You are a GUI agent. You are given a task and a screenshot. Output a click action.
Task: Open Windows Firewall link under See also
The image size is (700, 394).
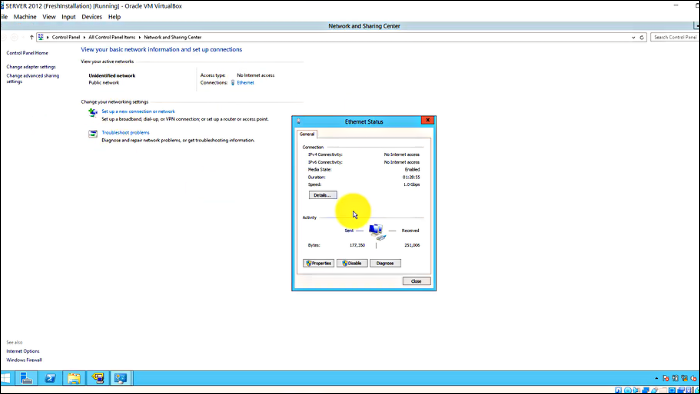[24, 360]
